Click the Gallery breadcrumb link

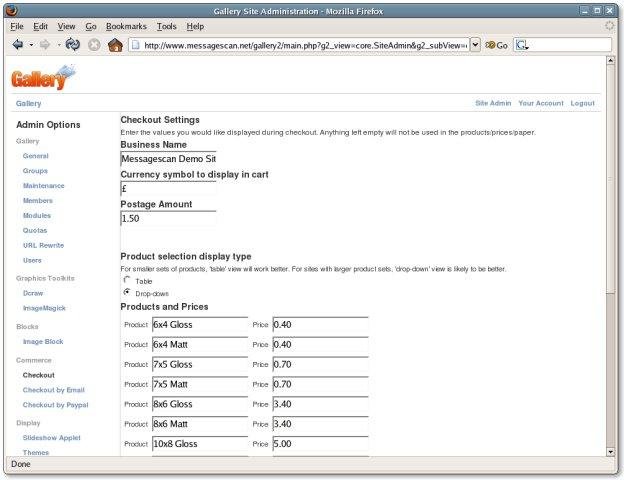coord(29,103)
